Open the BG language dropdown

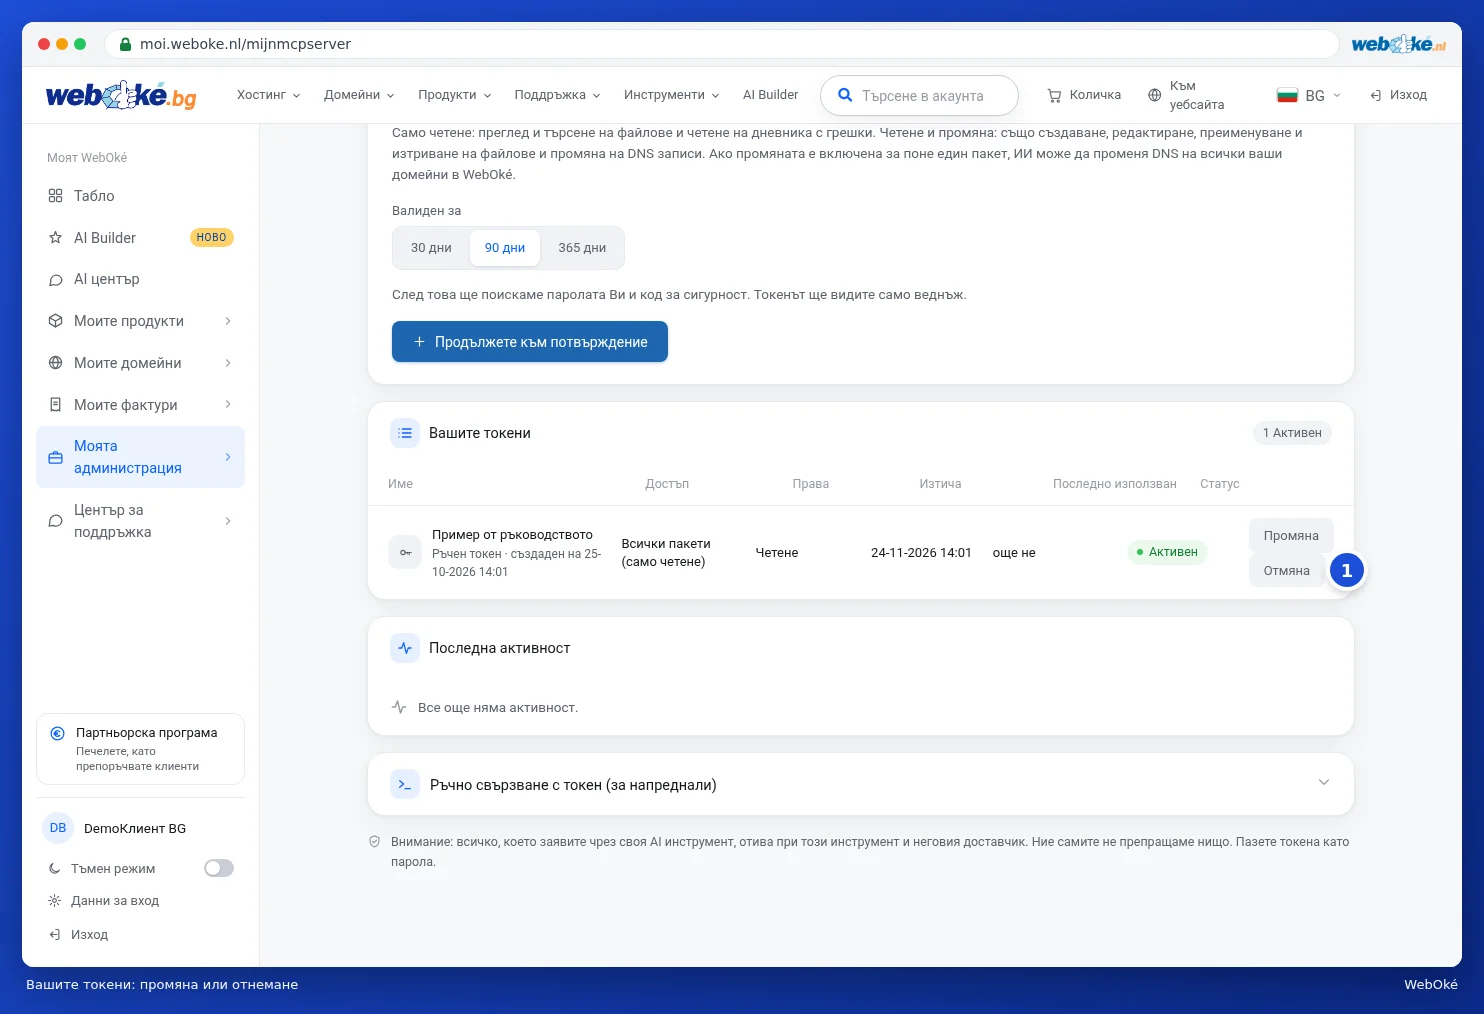point(1308,96)
